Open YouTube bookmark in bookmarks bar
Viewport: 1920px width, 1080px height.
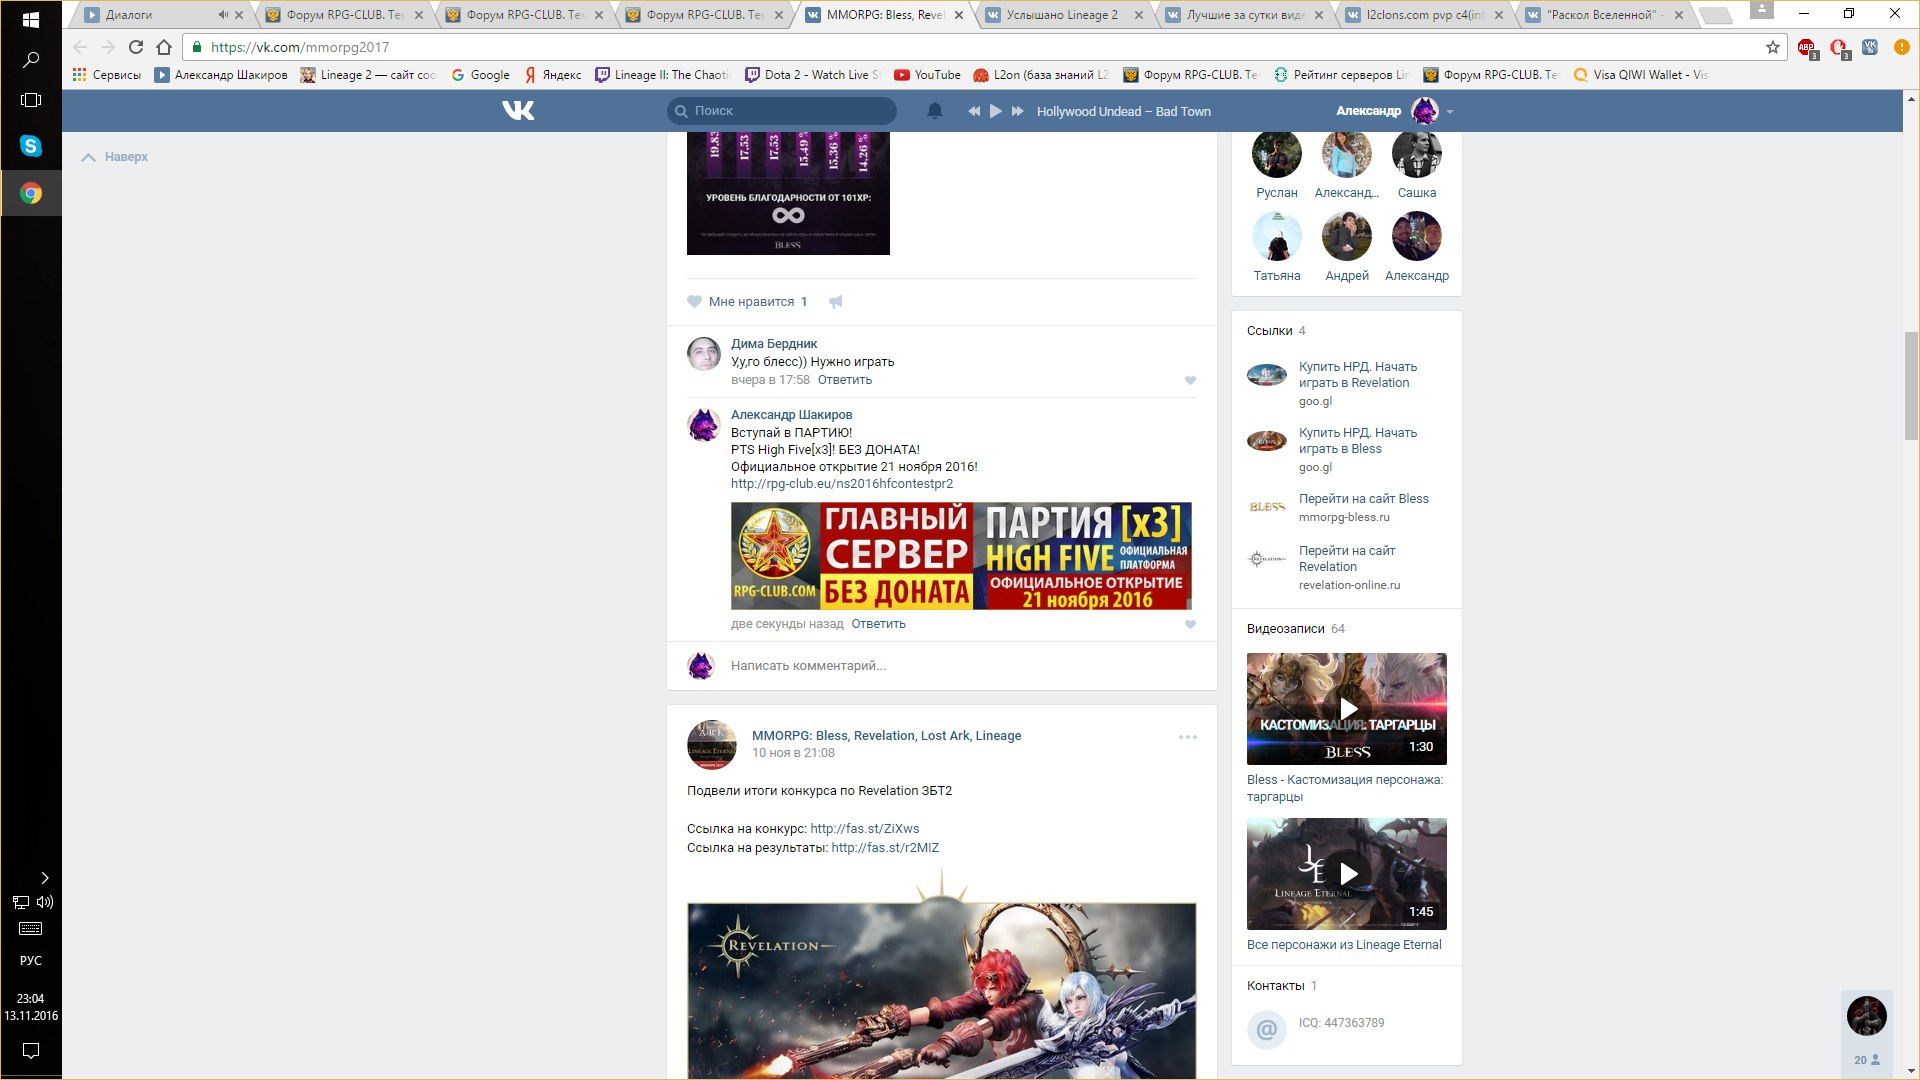tap(927, 75)
